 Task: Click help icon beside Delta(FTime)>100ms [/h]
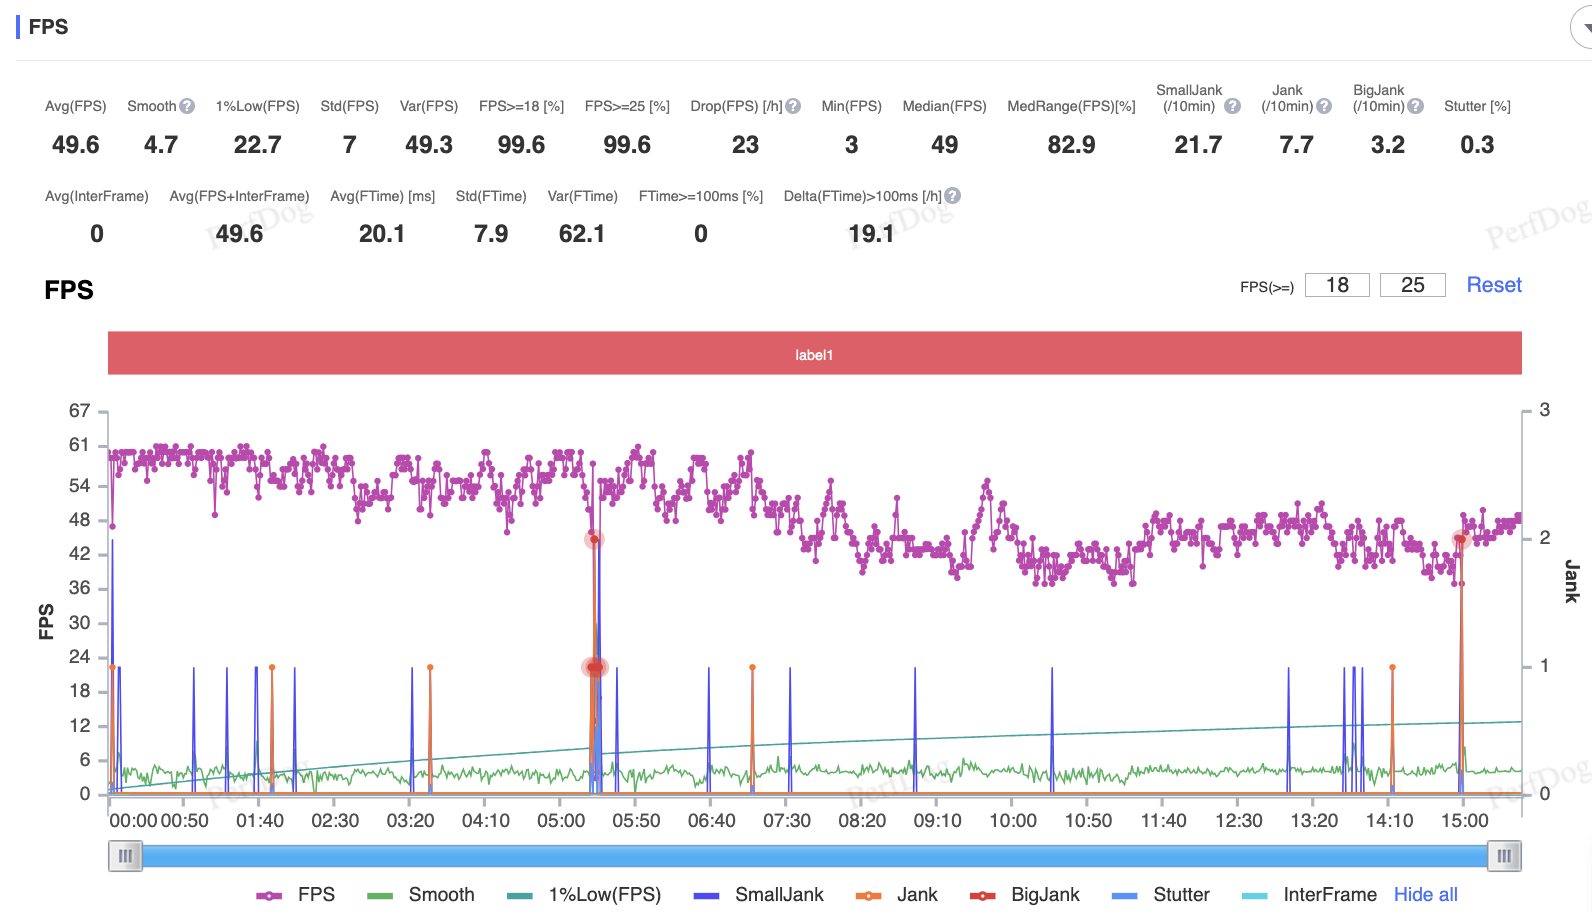[x=953, y=196]
